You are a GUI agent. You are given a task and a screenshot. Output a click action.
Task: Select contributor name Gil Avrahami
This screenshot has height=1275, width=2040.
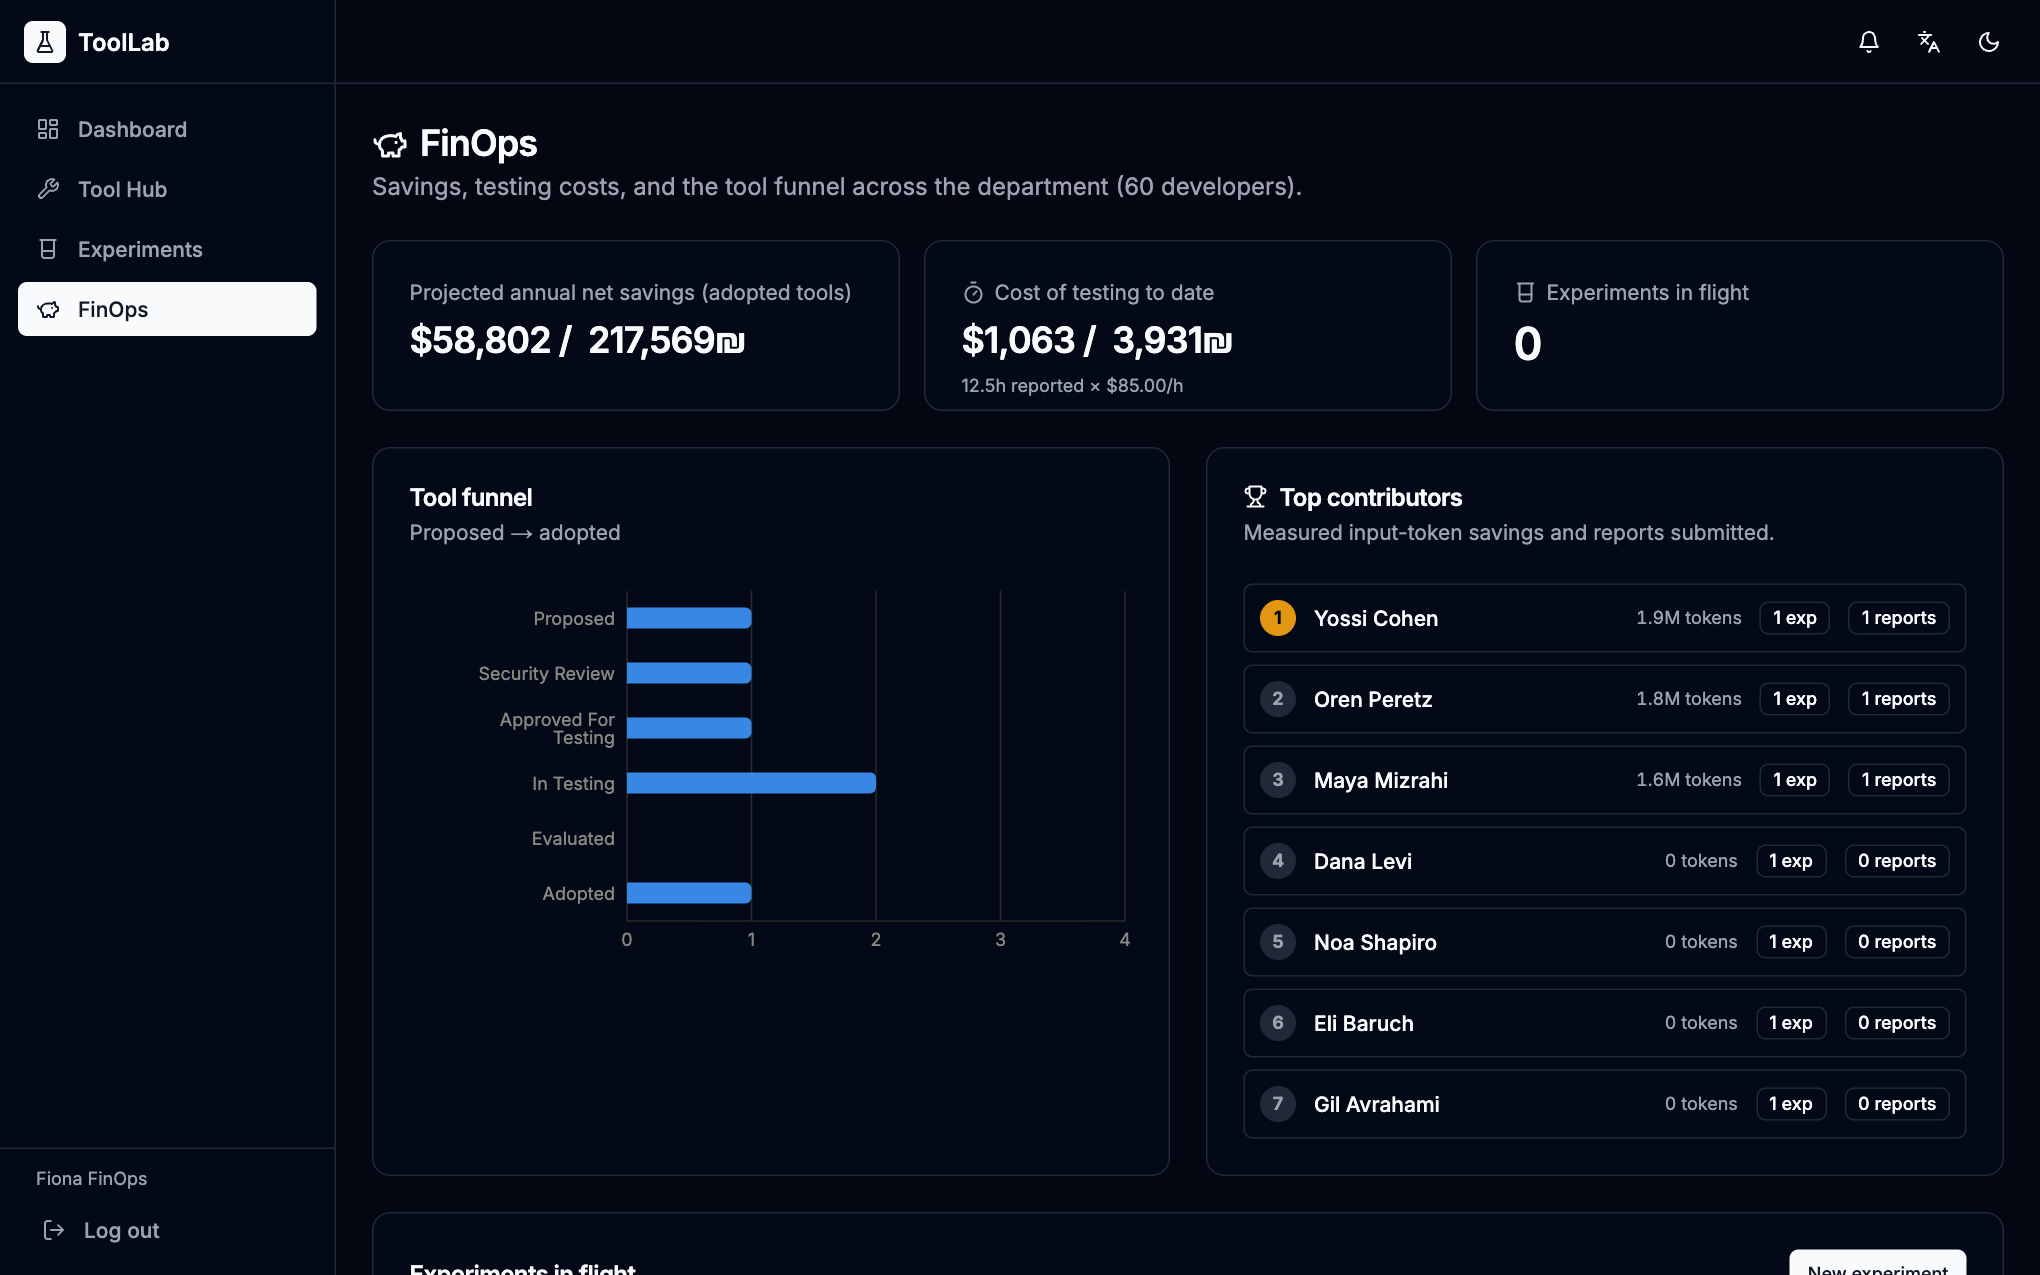click(1377, 1104)
